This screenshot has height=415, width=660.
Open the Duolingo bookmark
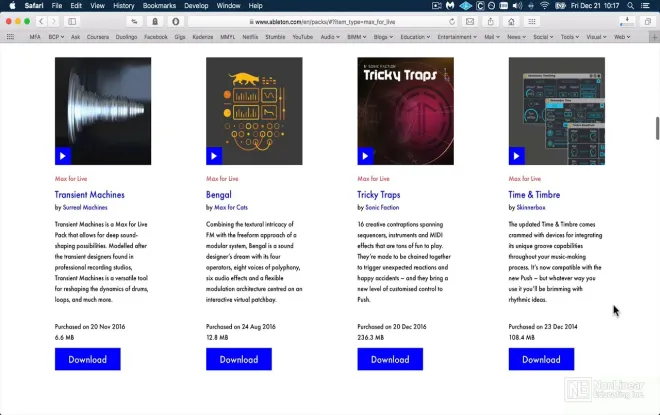pos(126,37)
